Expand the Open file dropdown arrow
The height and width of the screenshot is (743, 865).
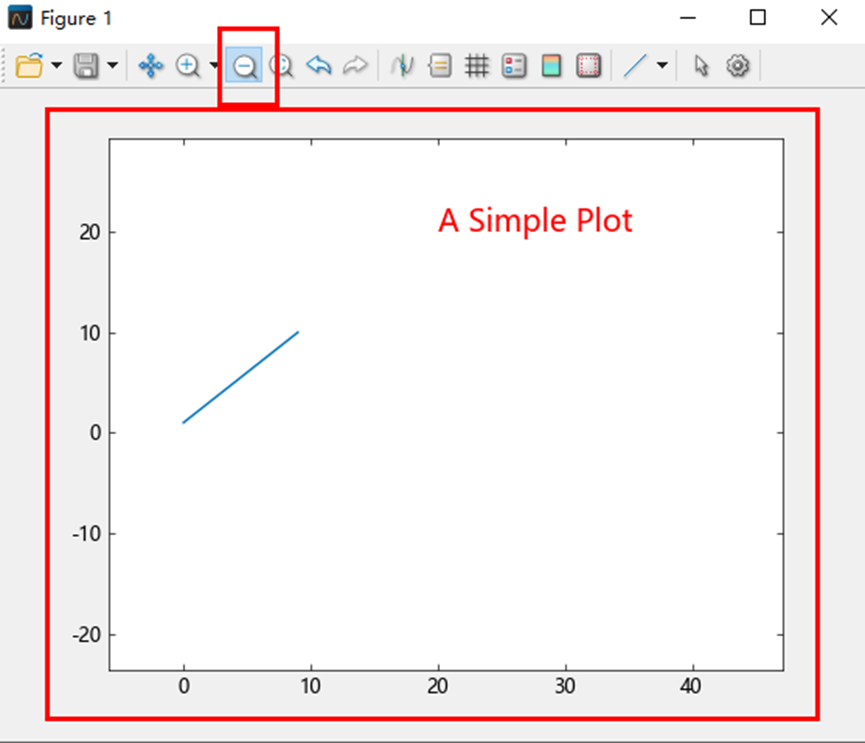(56, 65)
